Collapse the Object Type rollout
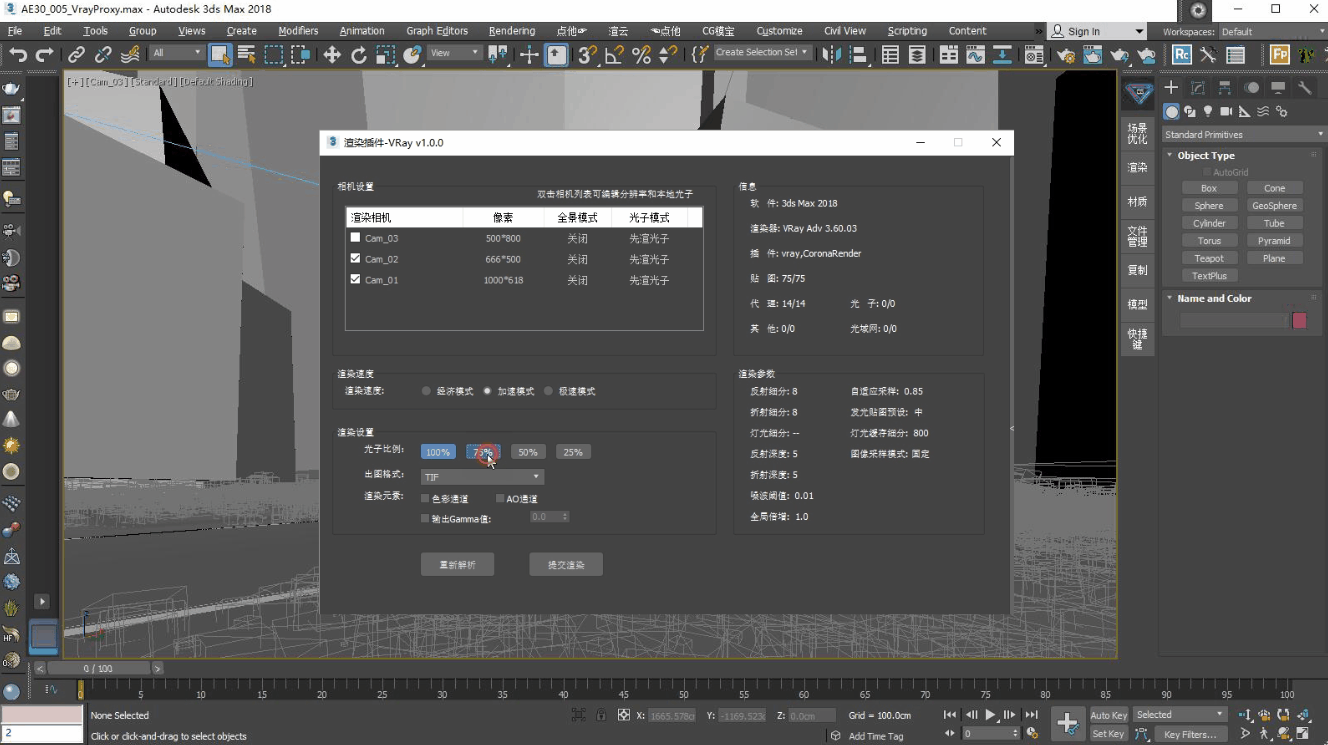Viewport: 1328px width, 745px height. point(1205,156)
